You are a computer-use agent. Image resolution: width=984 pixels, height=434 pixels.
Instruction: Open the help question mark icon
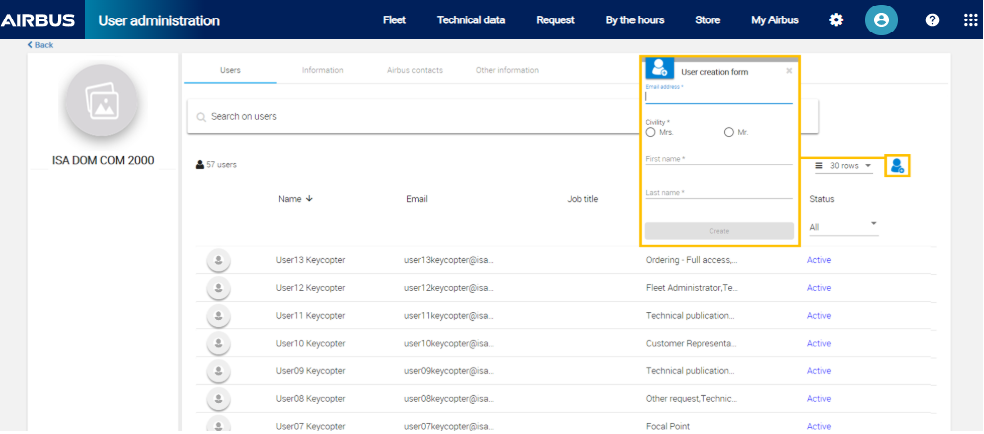click(933, 20)
